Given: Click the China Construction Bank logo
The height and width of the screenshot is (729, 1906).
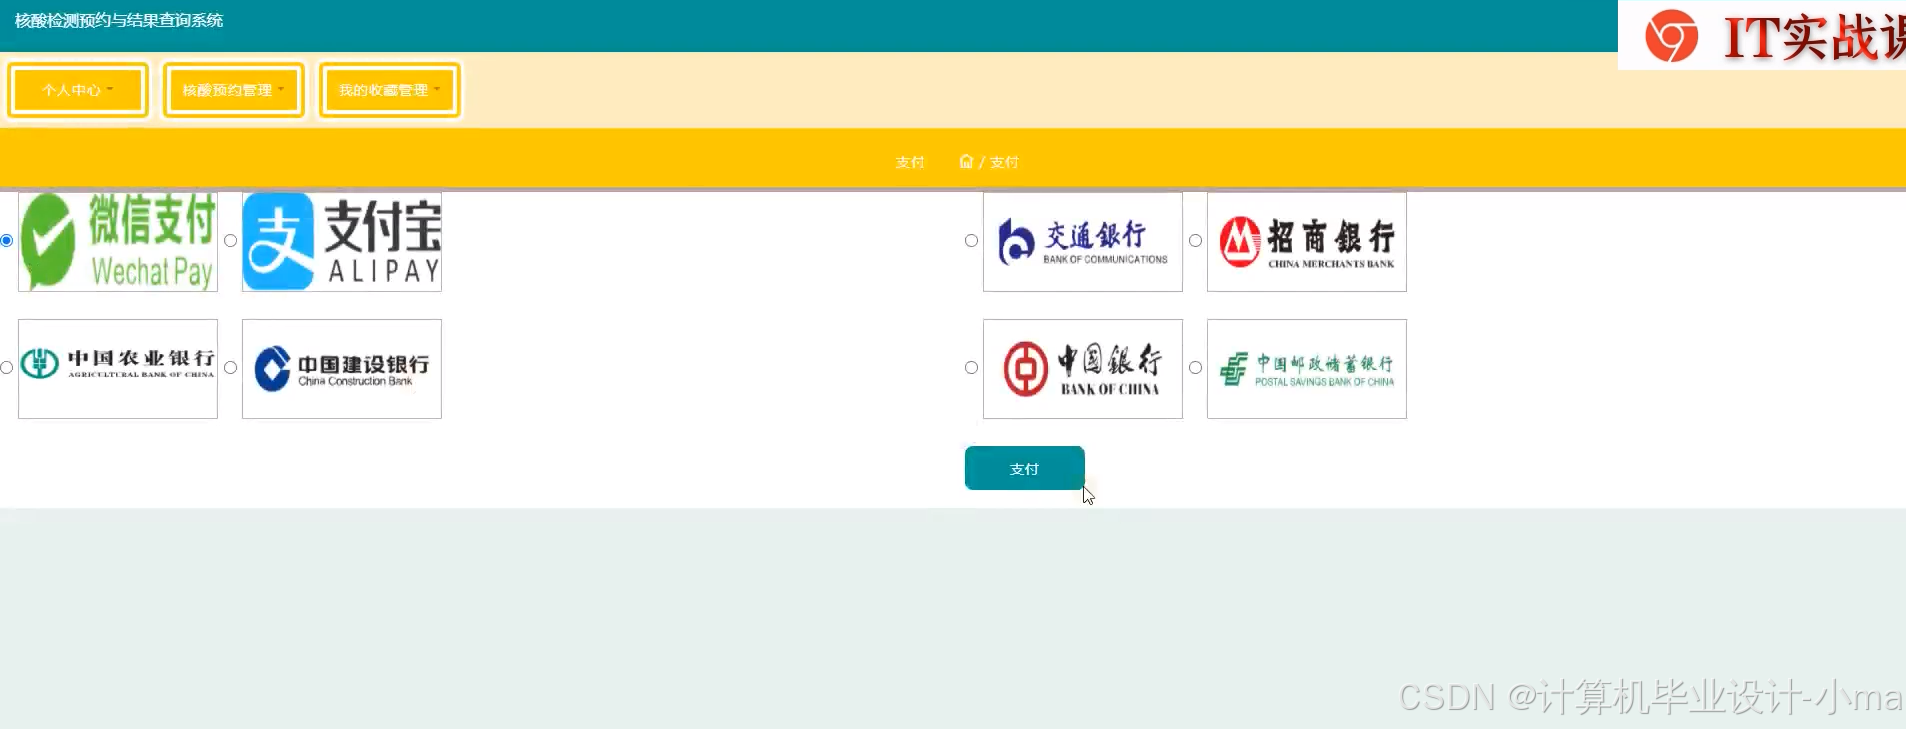Looking at the screenshot, I should coord(342,369).
